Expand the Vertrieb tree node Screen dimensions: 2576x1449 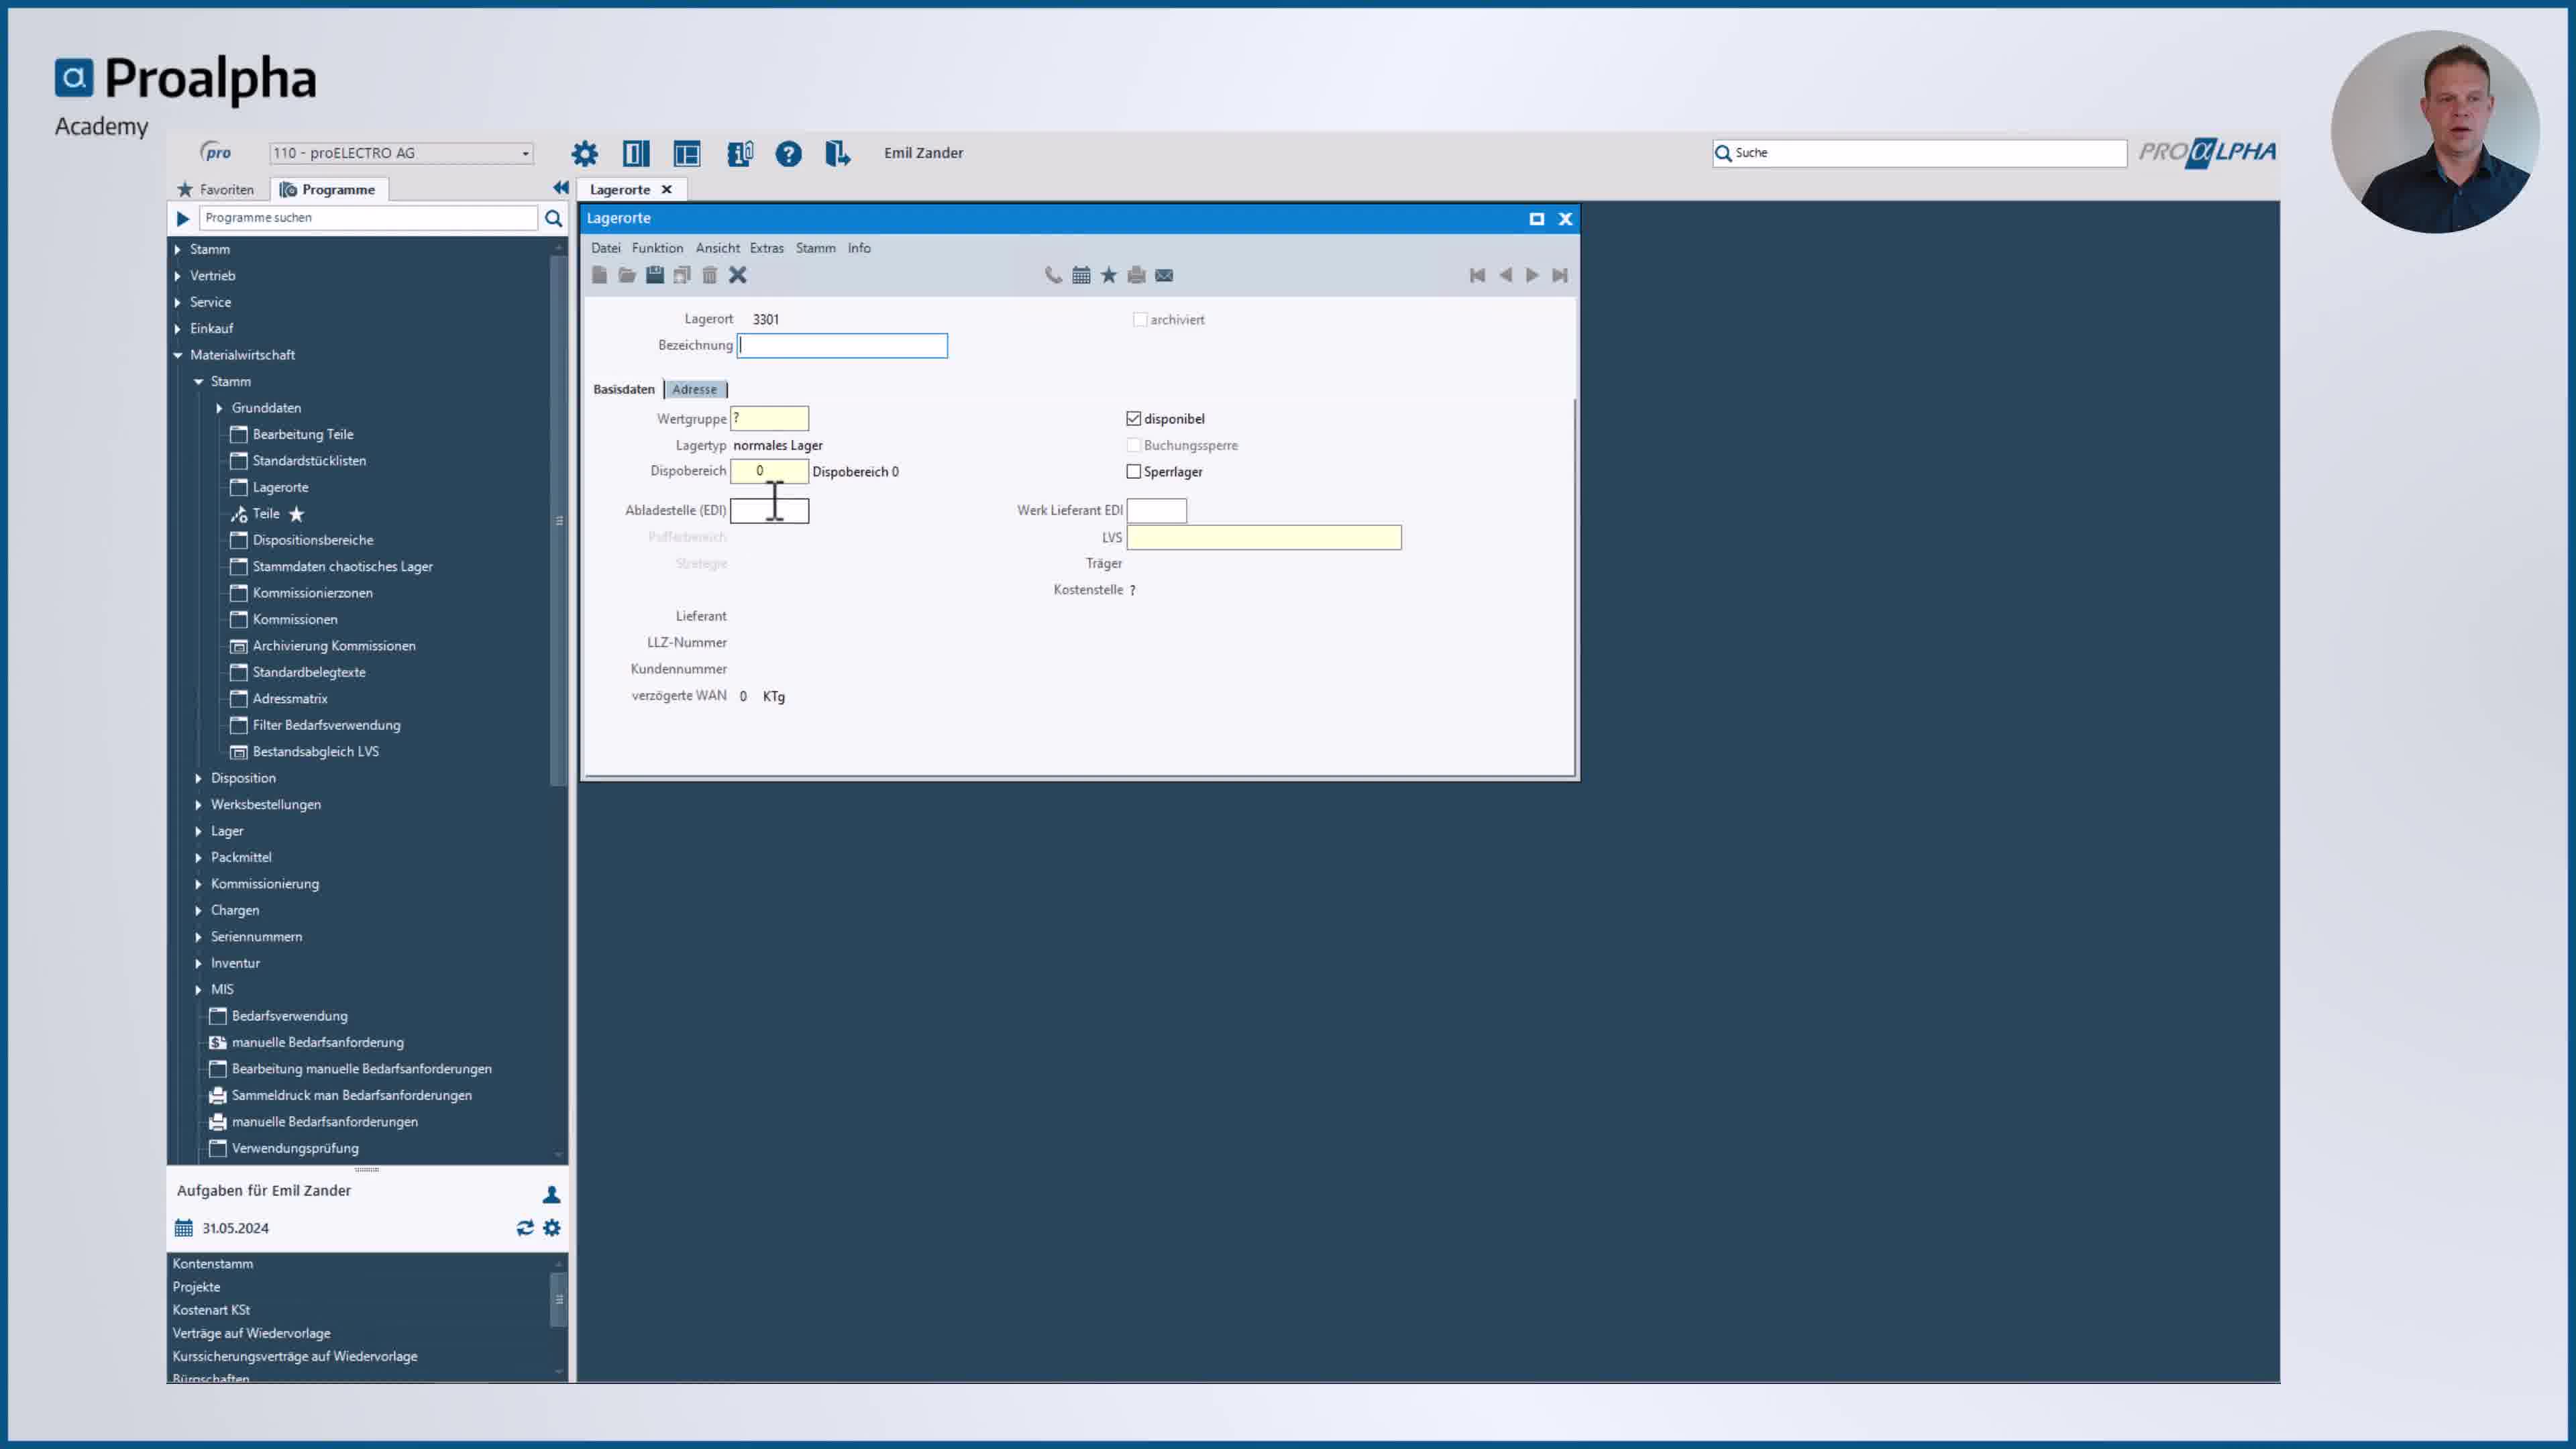point(178,276)
